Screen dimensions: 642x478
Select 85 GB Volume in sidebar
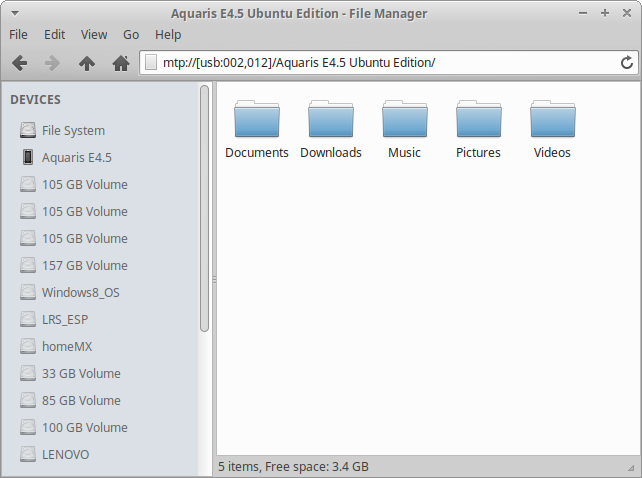[81, 401]
